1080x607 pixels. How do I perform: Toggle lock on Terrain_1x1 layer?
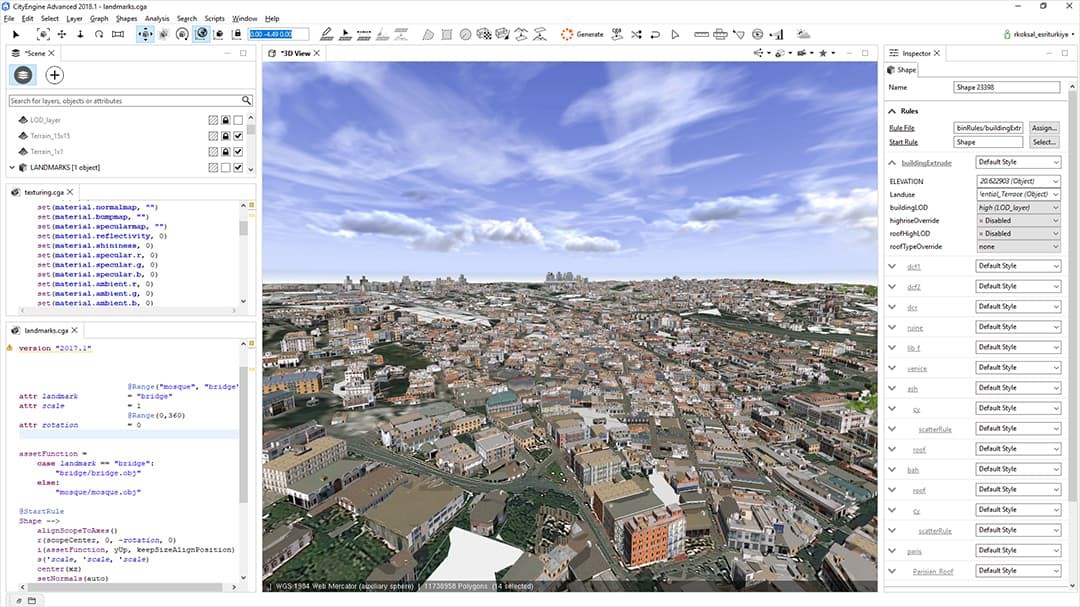click(225, 152)
